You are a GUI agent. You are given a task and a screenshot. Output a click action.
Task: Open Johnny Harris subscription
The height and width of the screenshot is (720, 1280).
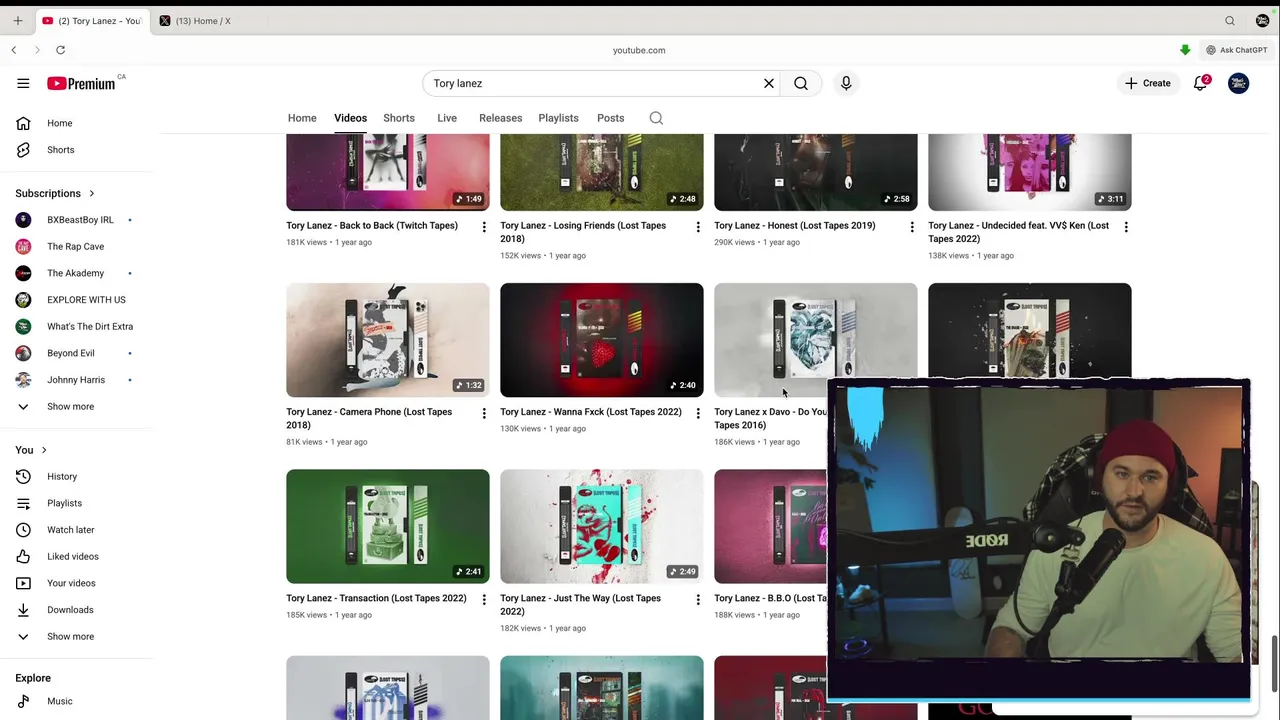click(x=76, y=380)
